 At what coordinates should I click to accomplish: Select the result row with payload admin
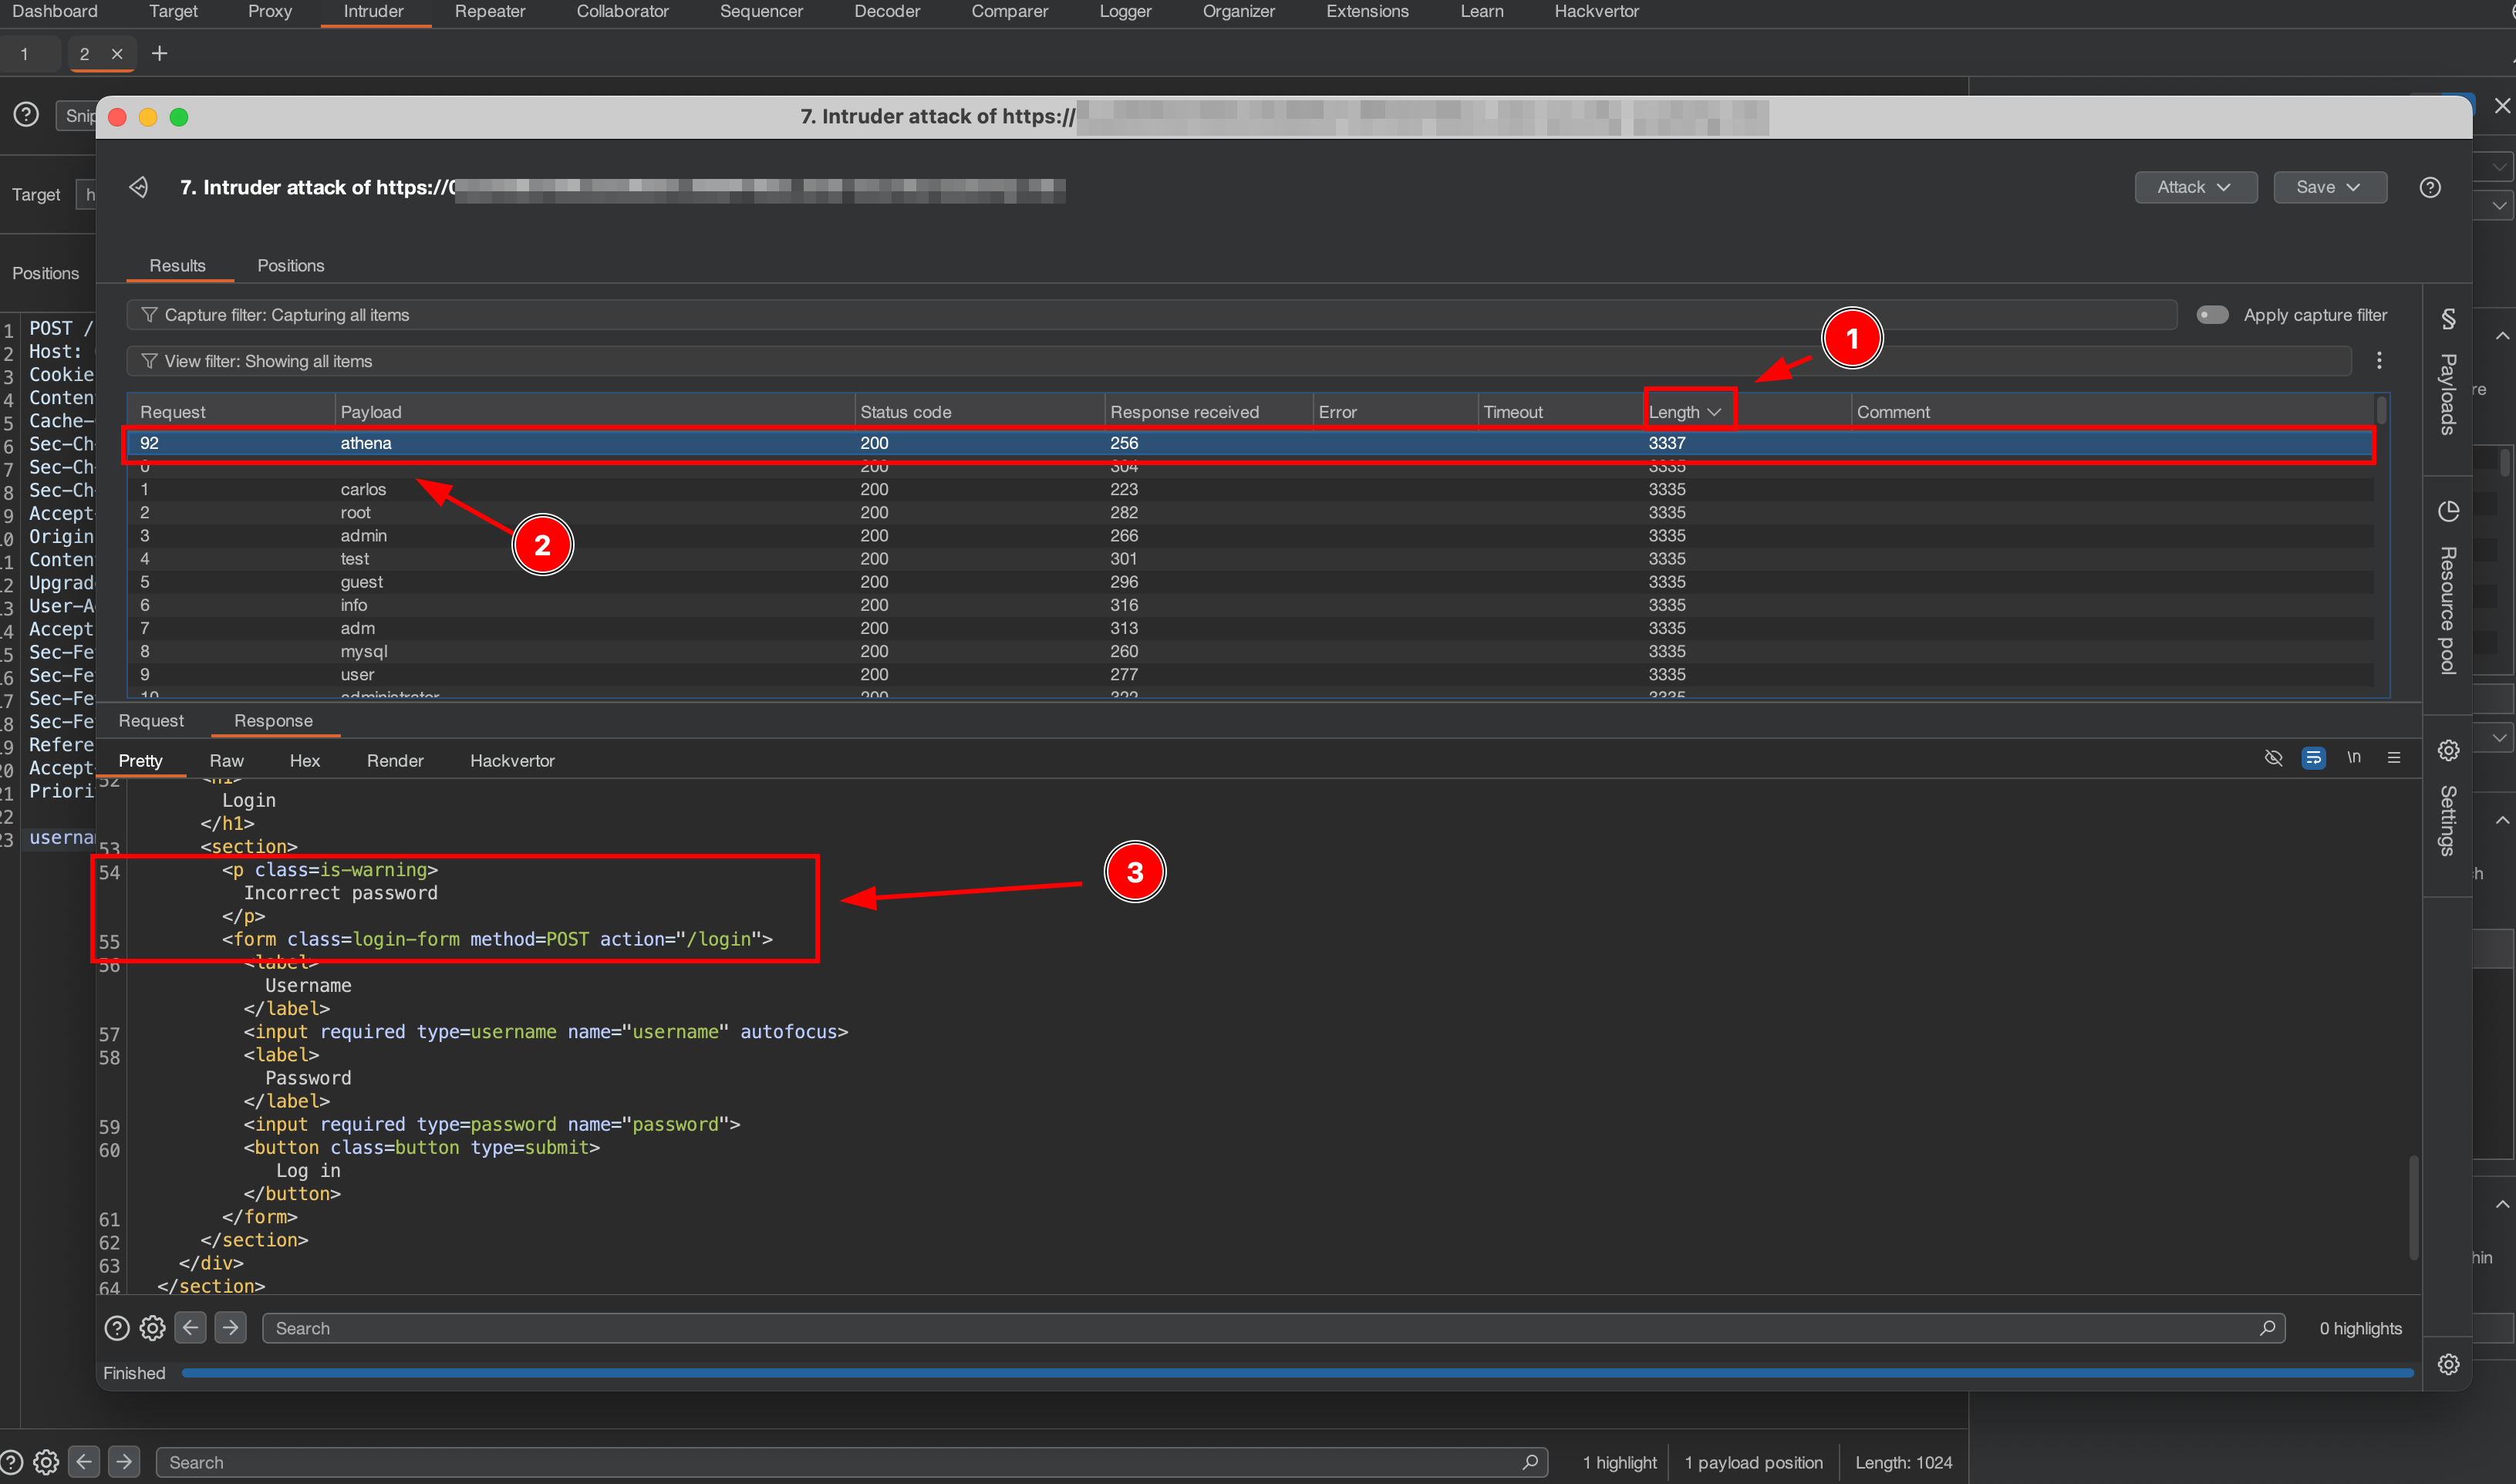click(x=1250, y=535)
